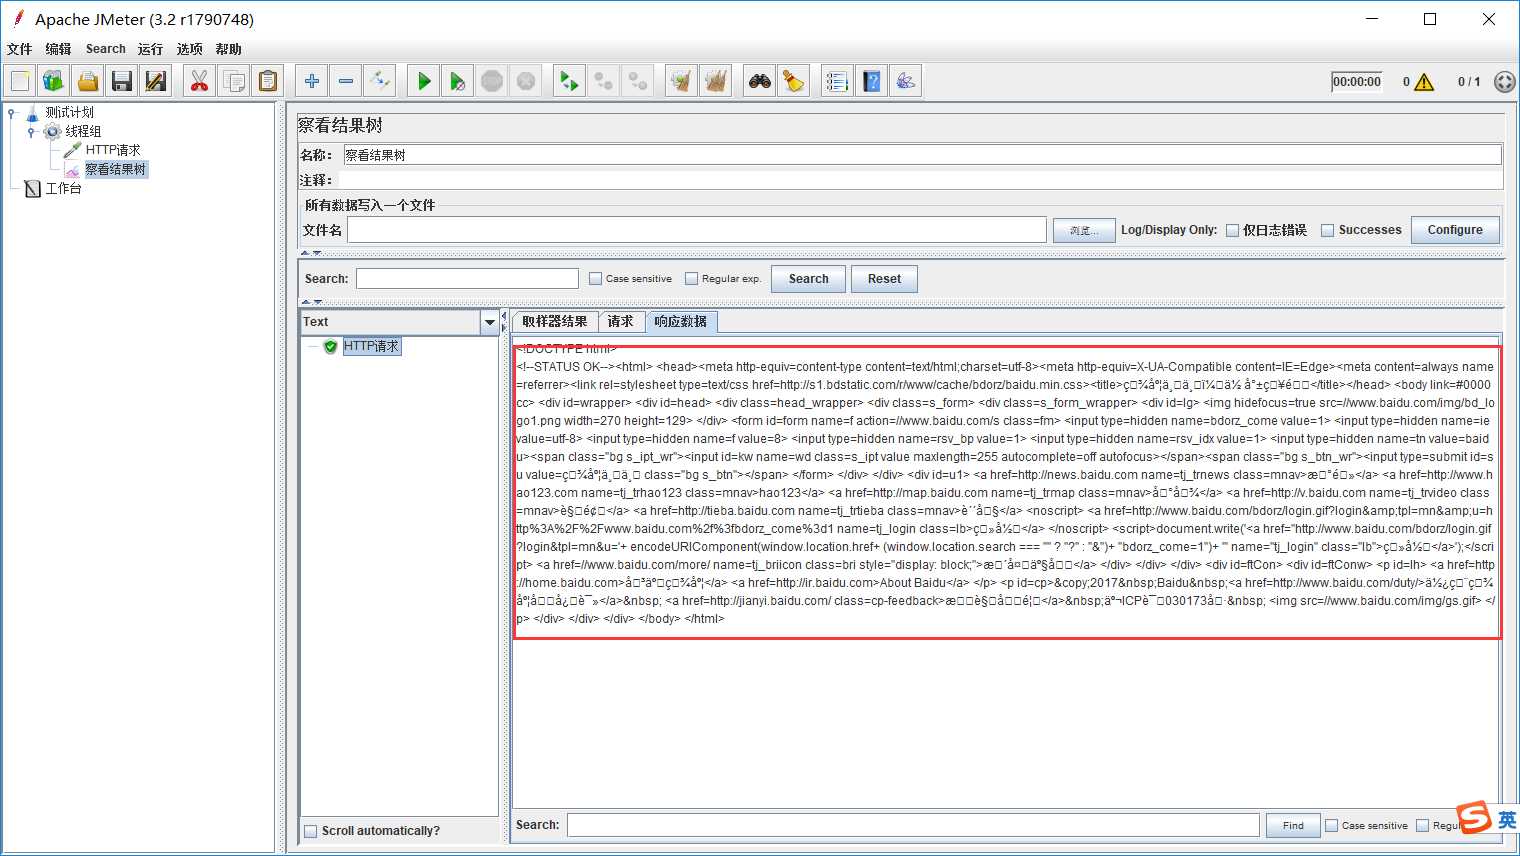The width and height of the screenshot is (1520, 856).
Task: Open Help with the question-mark book icon
Action: click(x=872, y=81)
